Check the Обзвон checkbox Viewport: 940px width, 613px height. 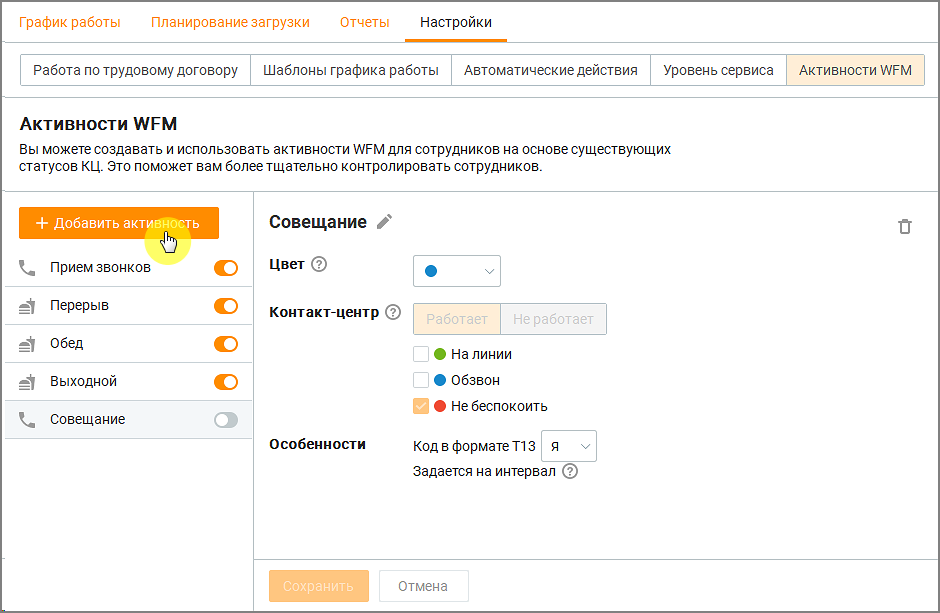[421, 380]
